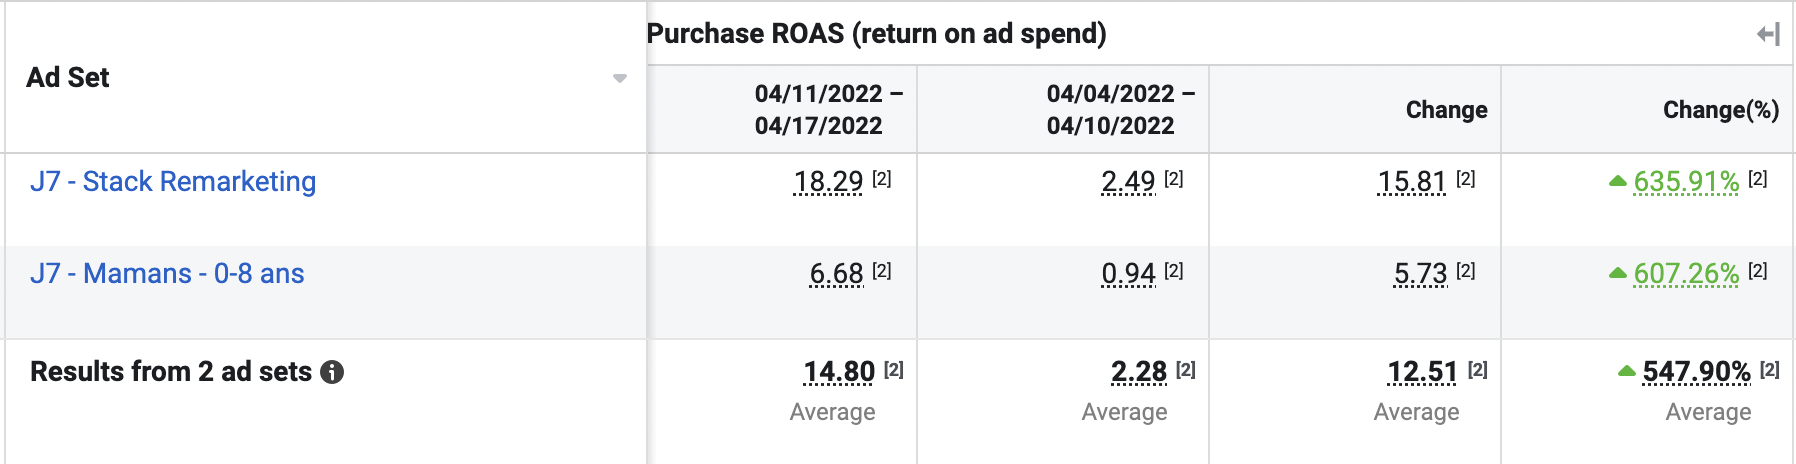Image resolution: width=1796 pixels, height=464 pixels.
Task: Open J7 - Stack Remarketing ad set
Action: point(173,182)
